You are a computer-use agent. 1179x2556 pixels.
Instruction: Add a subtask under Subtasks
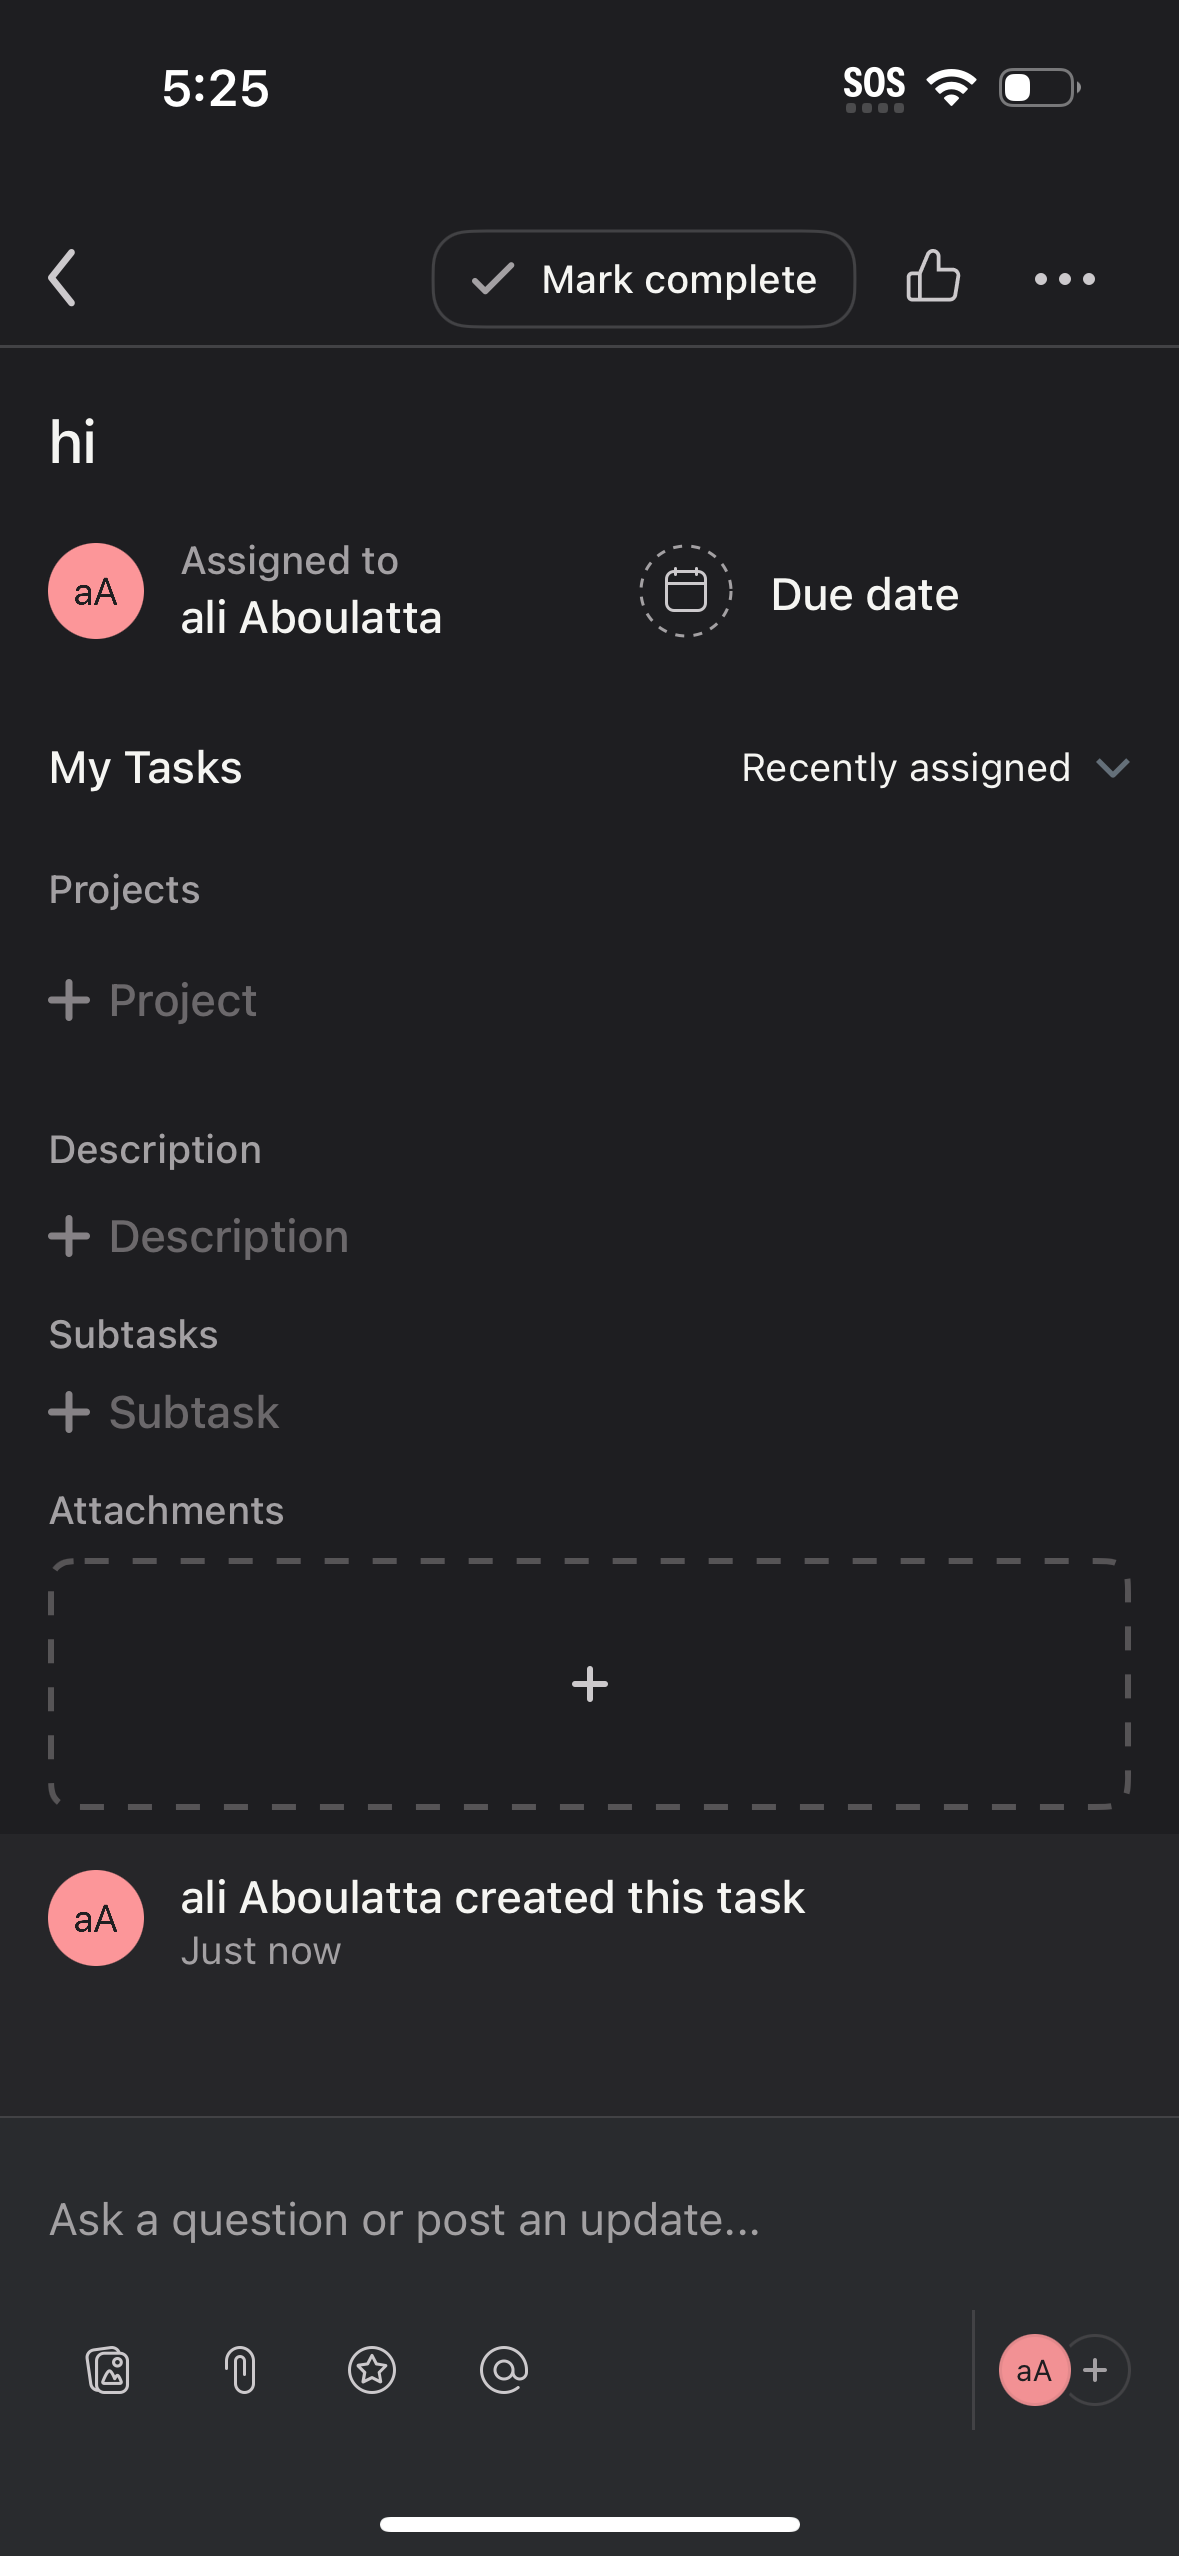pos(164,1411)
